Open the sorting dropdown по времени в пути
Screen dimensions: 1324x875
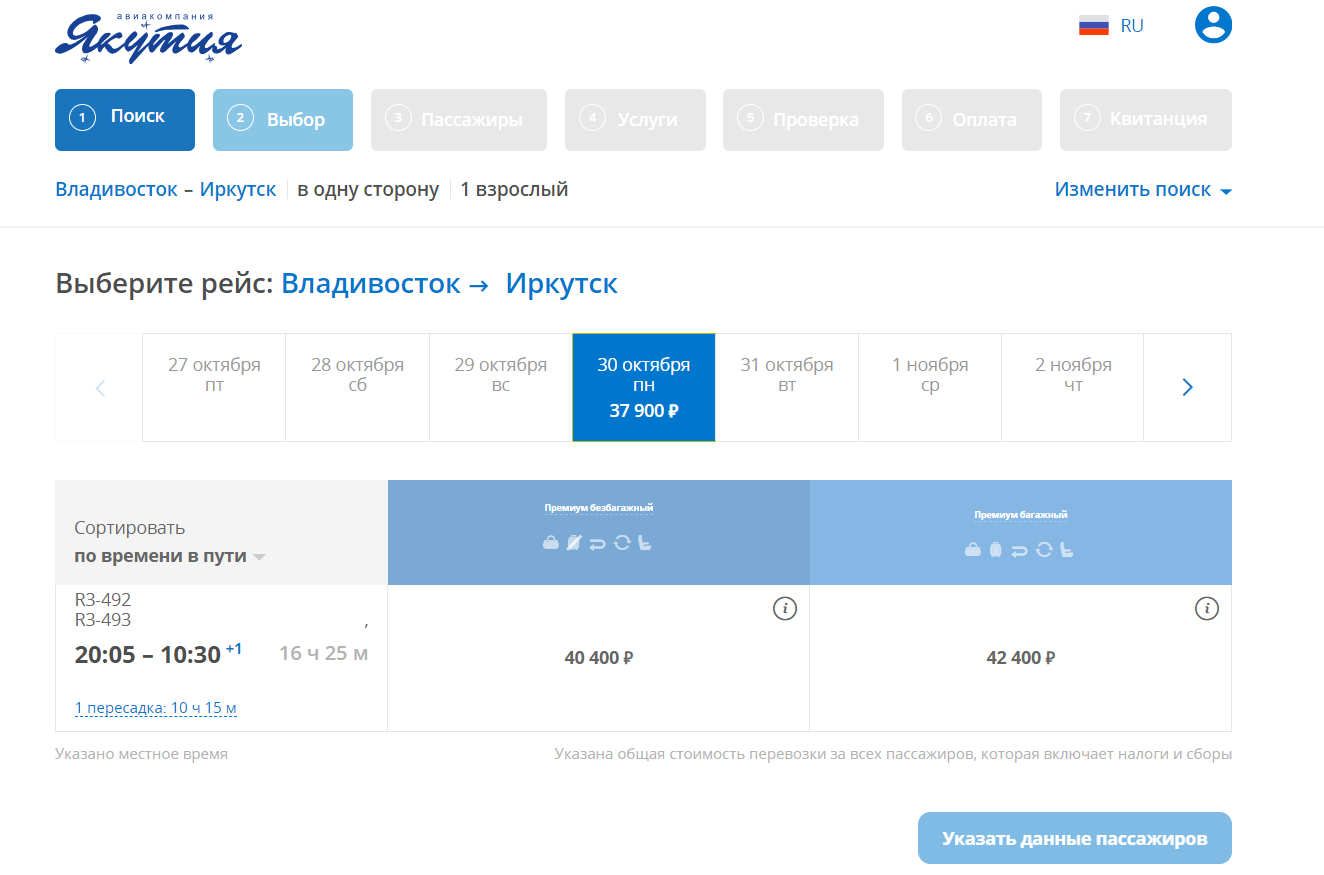click(160, 555)
